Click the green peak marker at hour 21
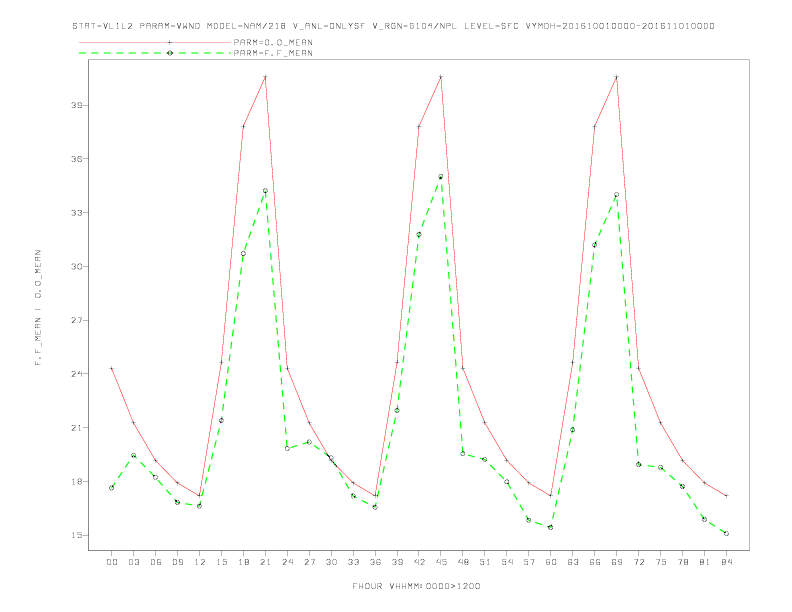The height and width of the screenshot is (612, 792). coord(265,191)
